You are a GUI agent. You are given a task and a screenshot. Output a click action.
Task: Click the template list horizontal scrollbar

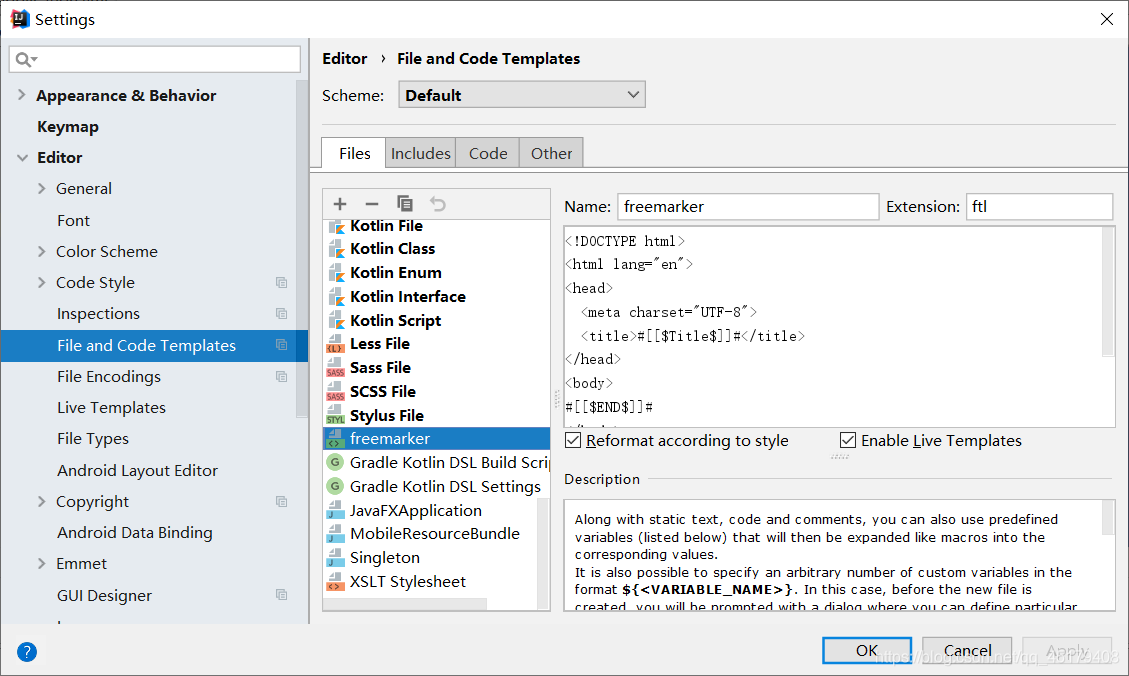[405, 604]
